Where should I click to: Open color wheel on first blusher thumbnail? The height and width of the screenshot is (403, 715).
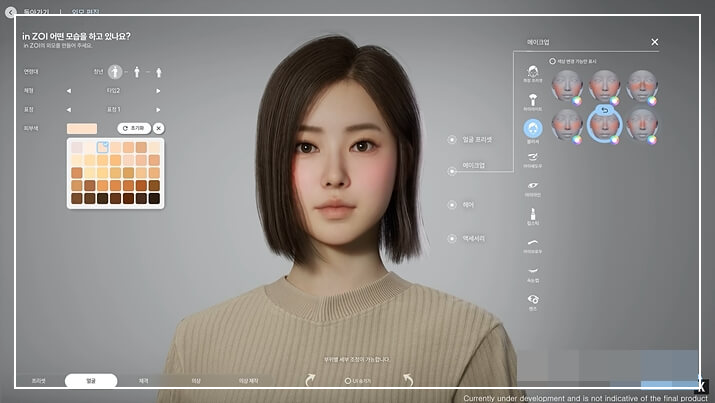pyautogui.click(x=577, y=101)
